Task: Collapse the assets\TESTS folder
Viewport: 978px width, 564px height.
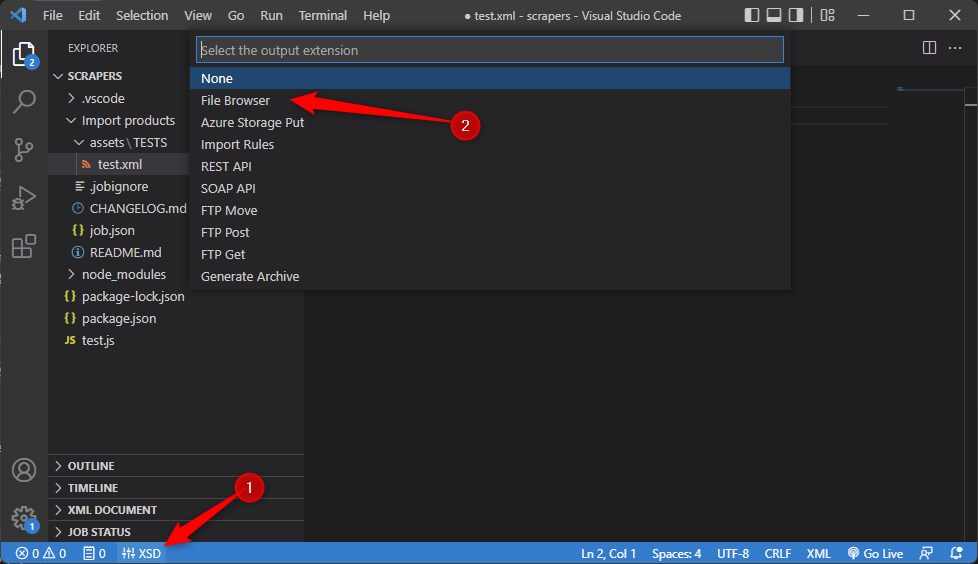Action: (119, 142)
